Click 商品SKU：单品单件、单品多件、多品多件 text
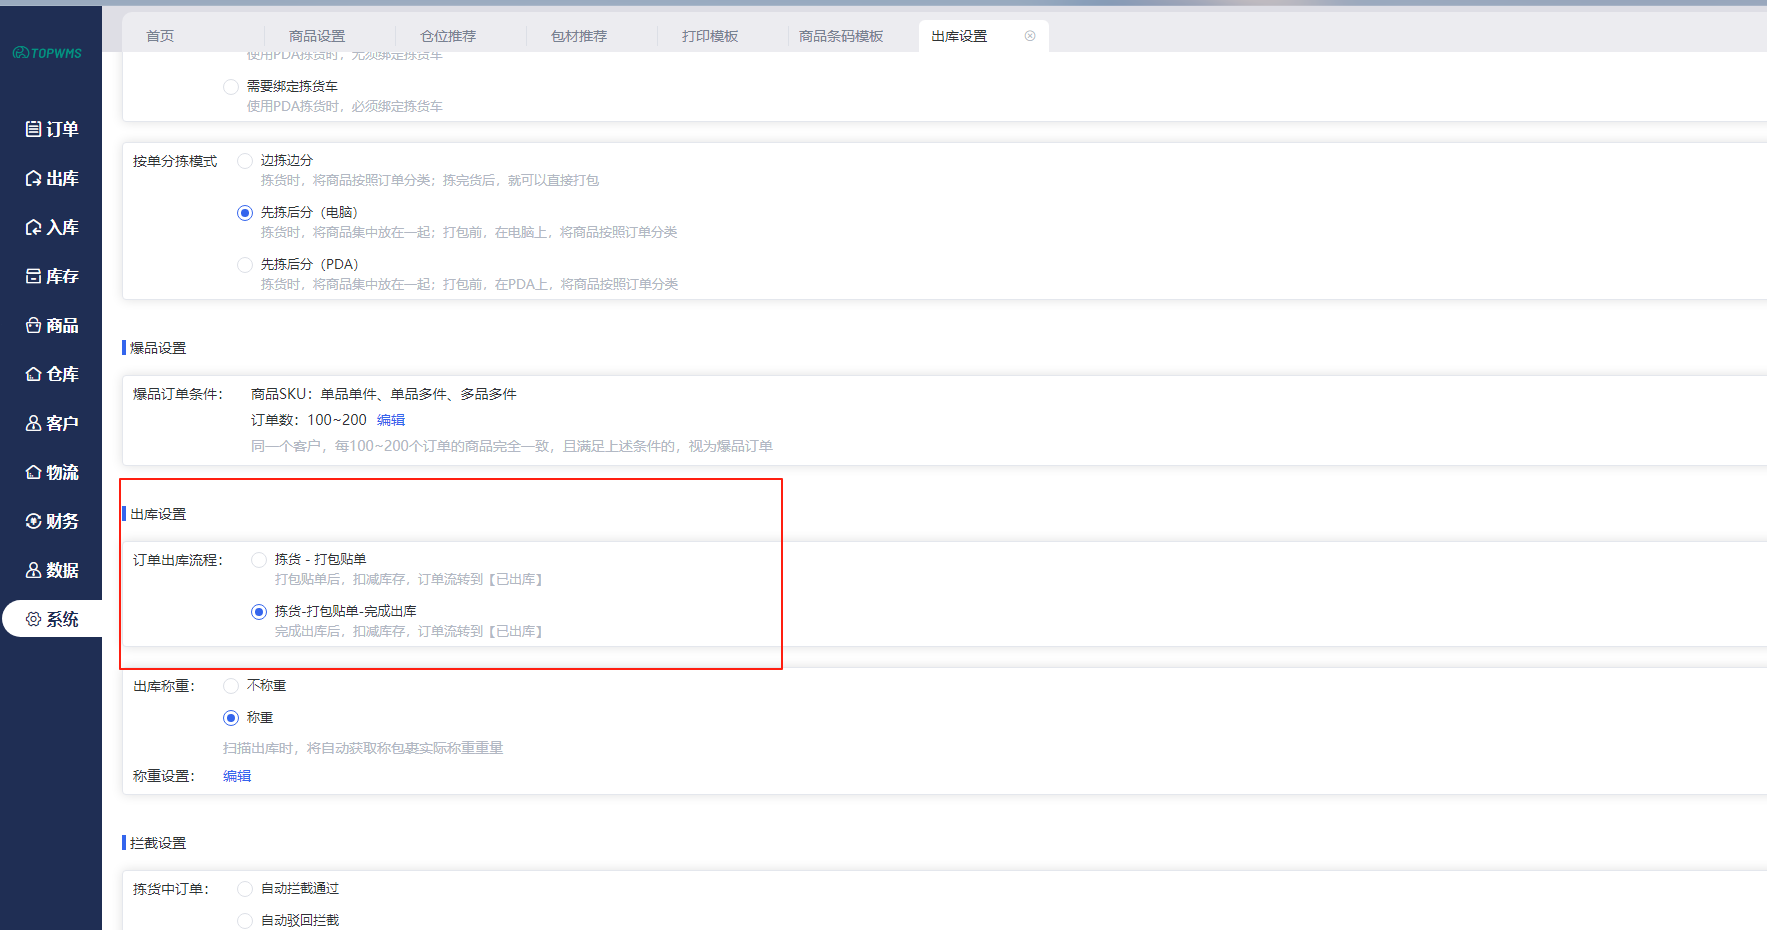The height and width of the screenshot is (930, 1767). (x=384, y=394)
